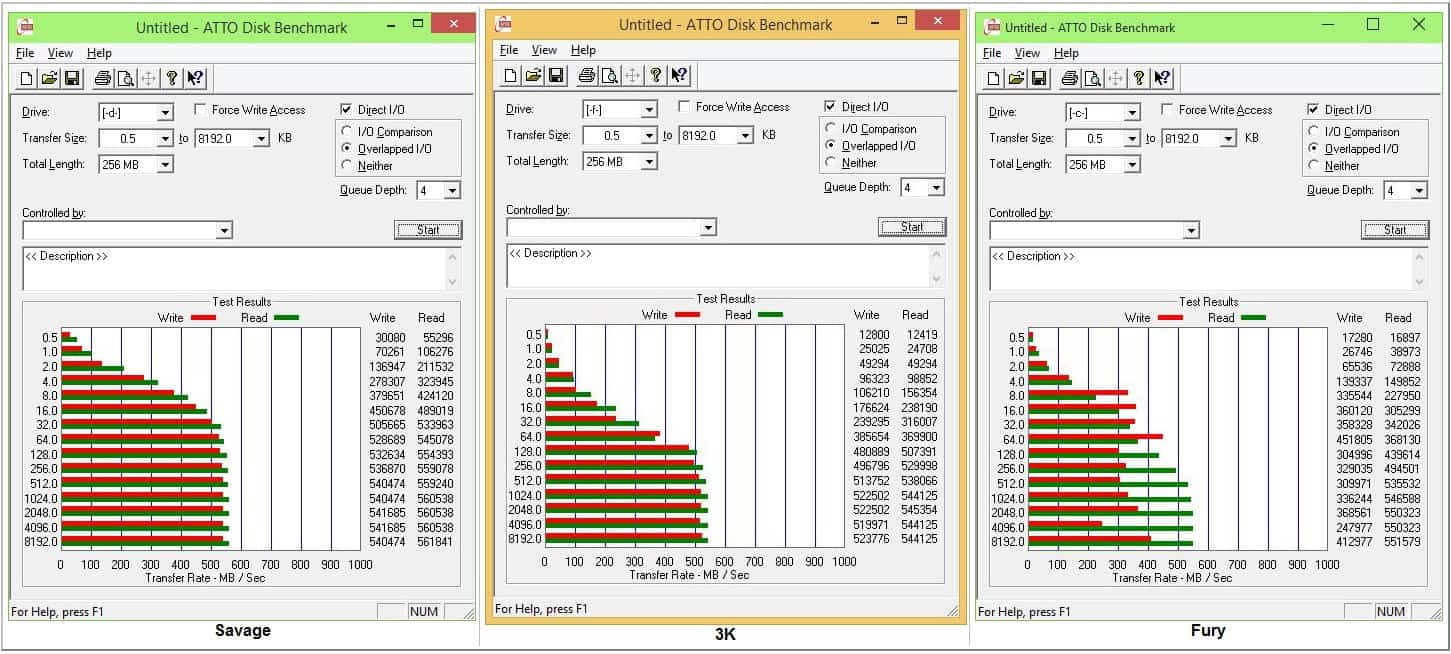The height and width of the screenshot is (654, 1451).
Task: Click Print icon in Savage benchmark window
Action: [x=102, y=78]
